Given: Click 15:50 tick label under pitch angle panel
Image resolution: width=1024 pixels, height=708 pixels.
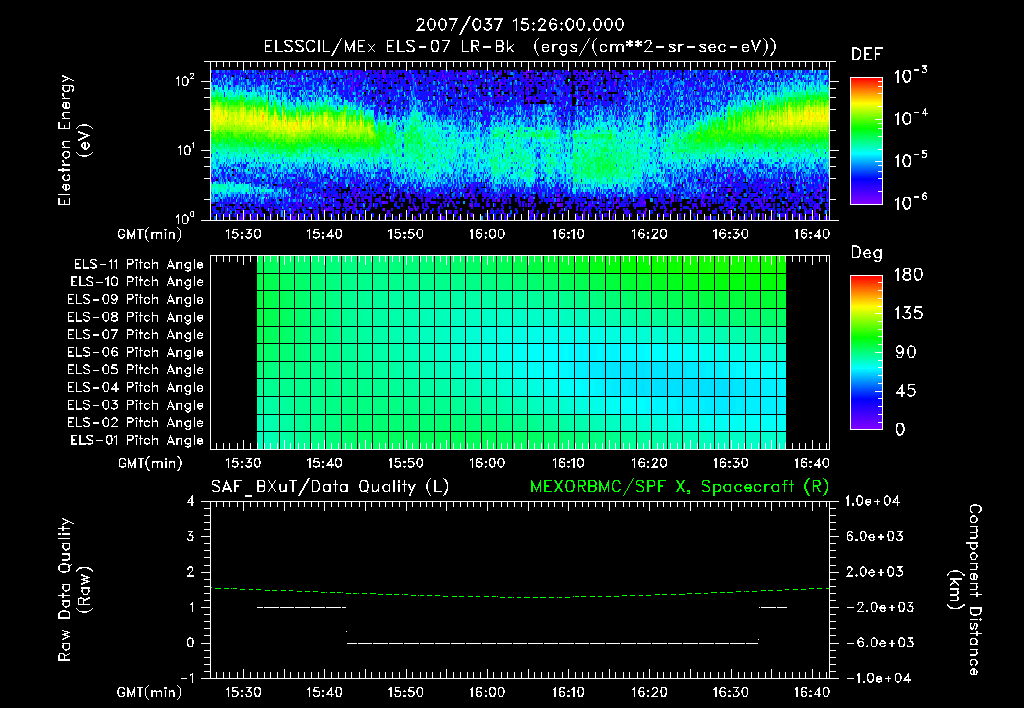Looking at the screenshot, I should pyautogui.click(x=406, y=463).
